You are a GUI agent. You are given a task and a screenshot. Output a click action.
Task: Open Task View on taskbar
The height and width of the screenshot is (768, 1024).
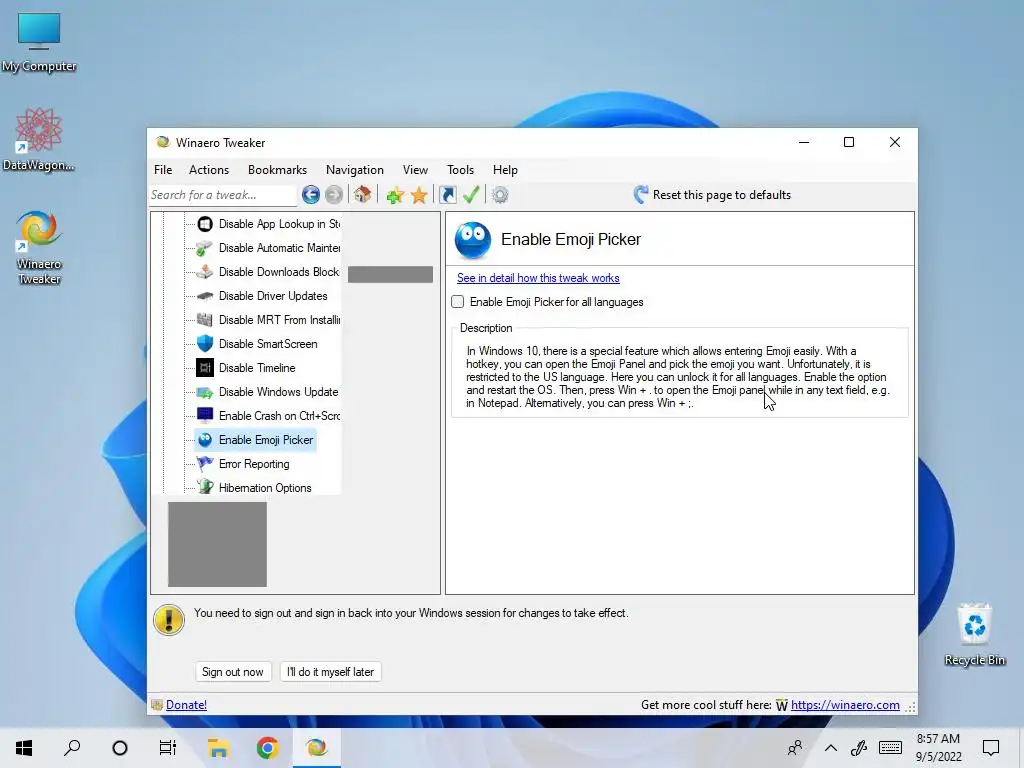[168, 748]
